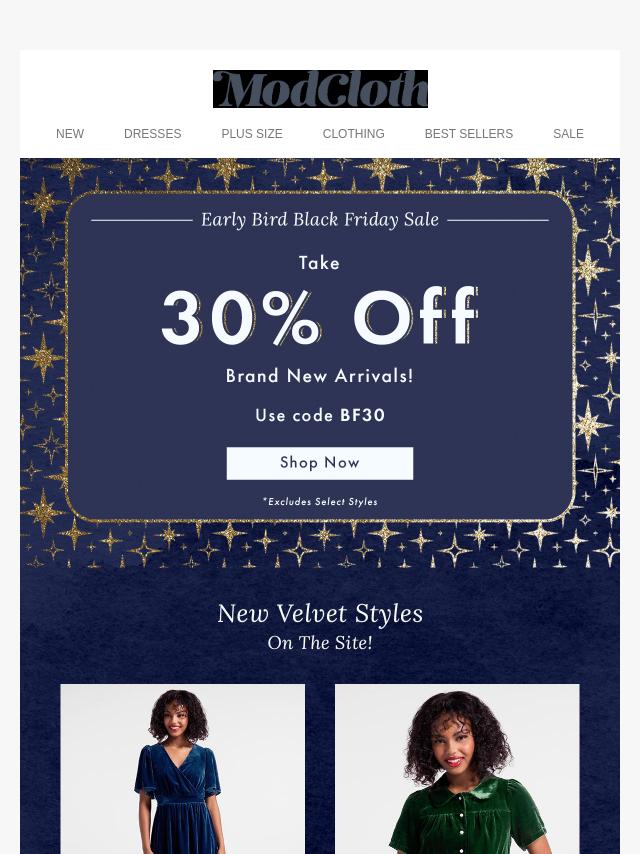
Task: Click the Excludes Select Styles note
Action: 320,502
